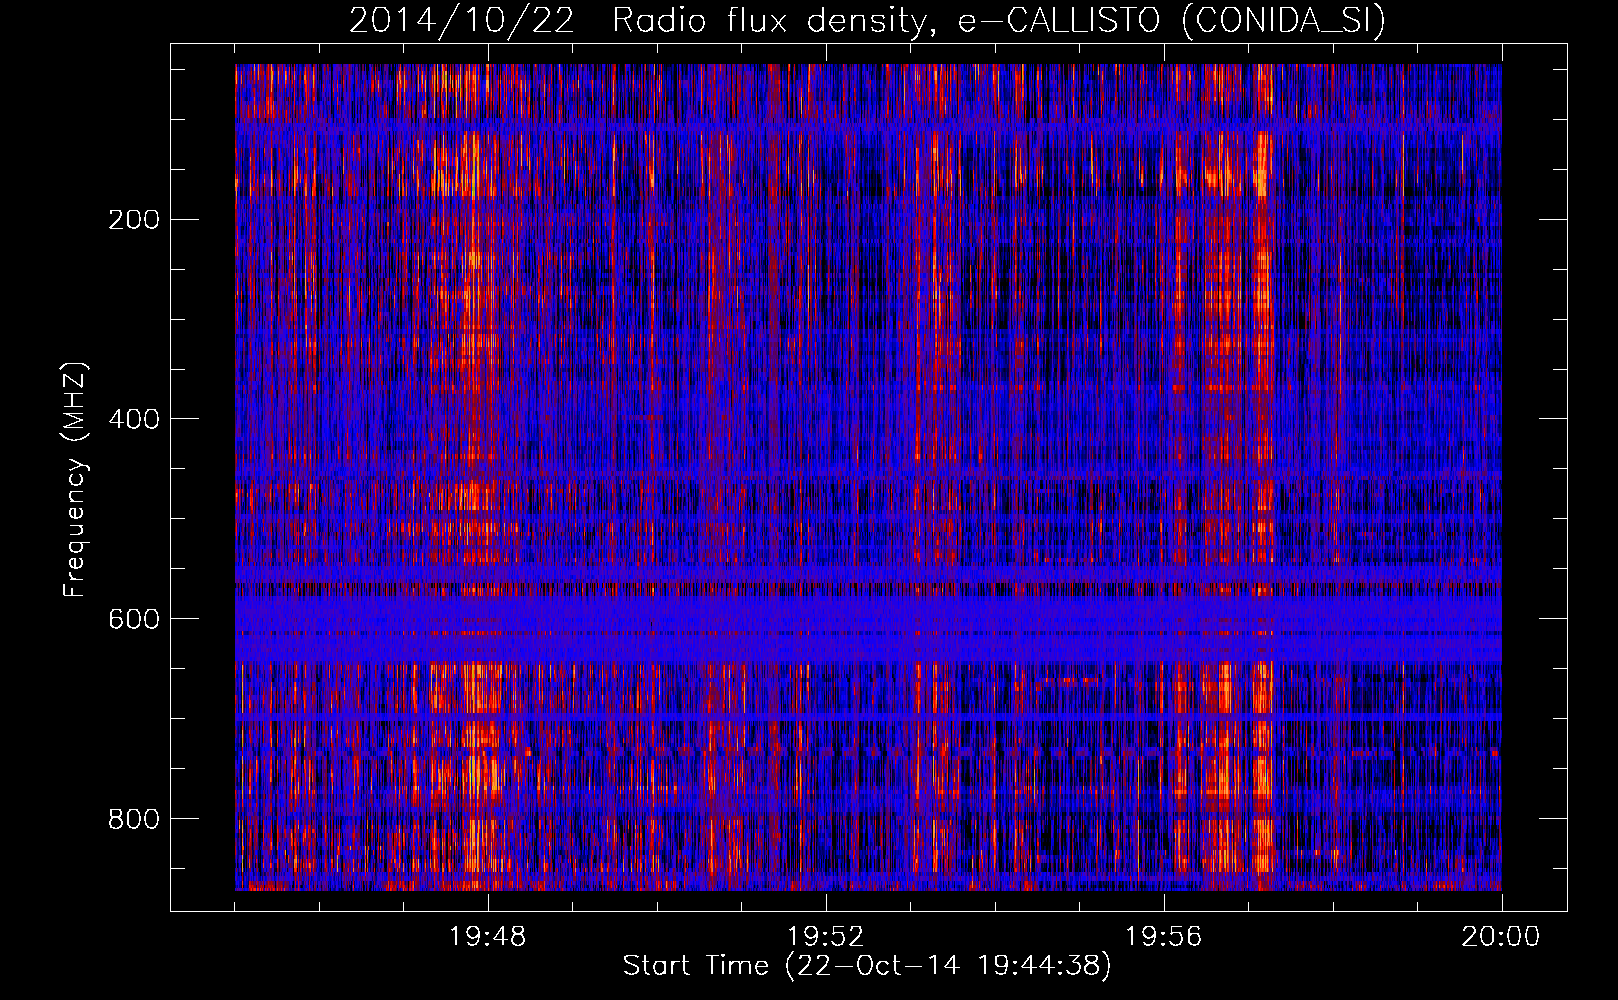Click the 200 frequency tick label
Screen dimensions: 1618x1000
[133, 219]
